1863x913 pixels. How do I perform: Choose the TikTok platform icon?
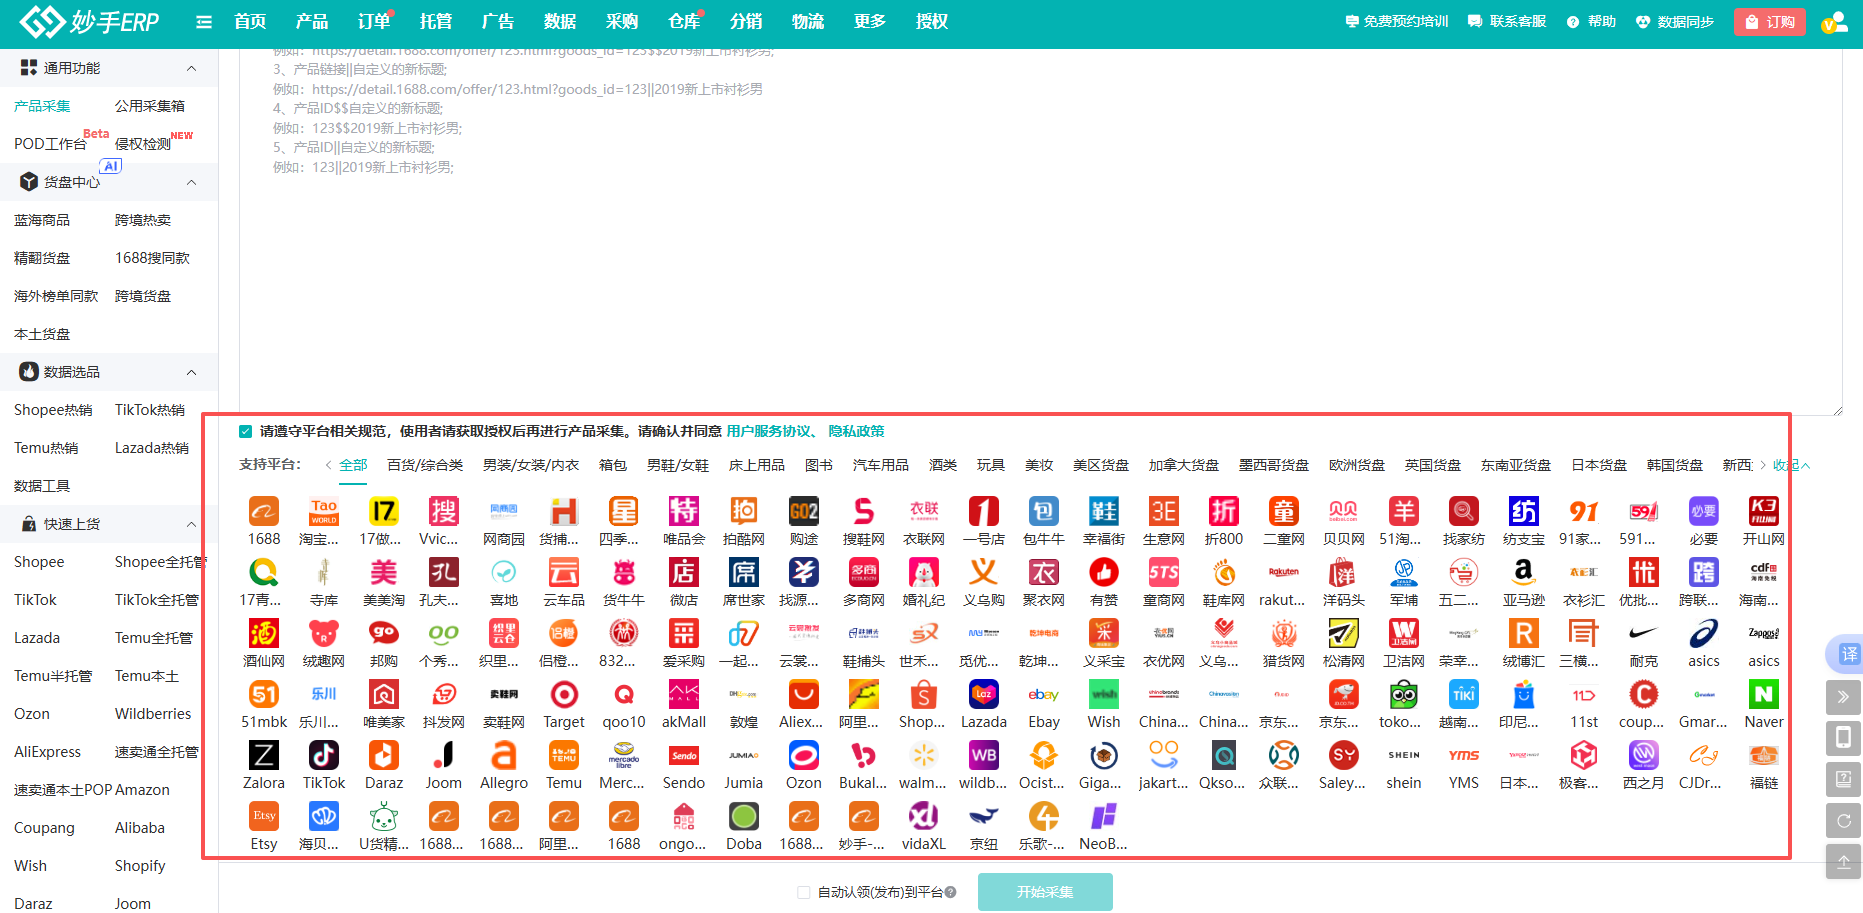point(324,756)
